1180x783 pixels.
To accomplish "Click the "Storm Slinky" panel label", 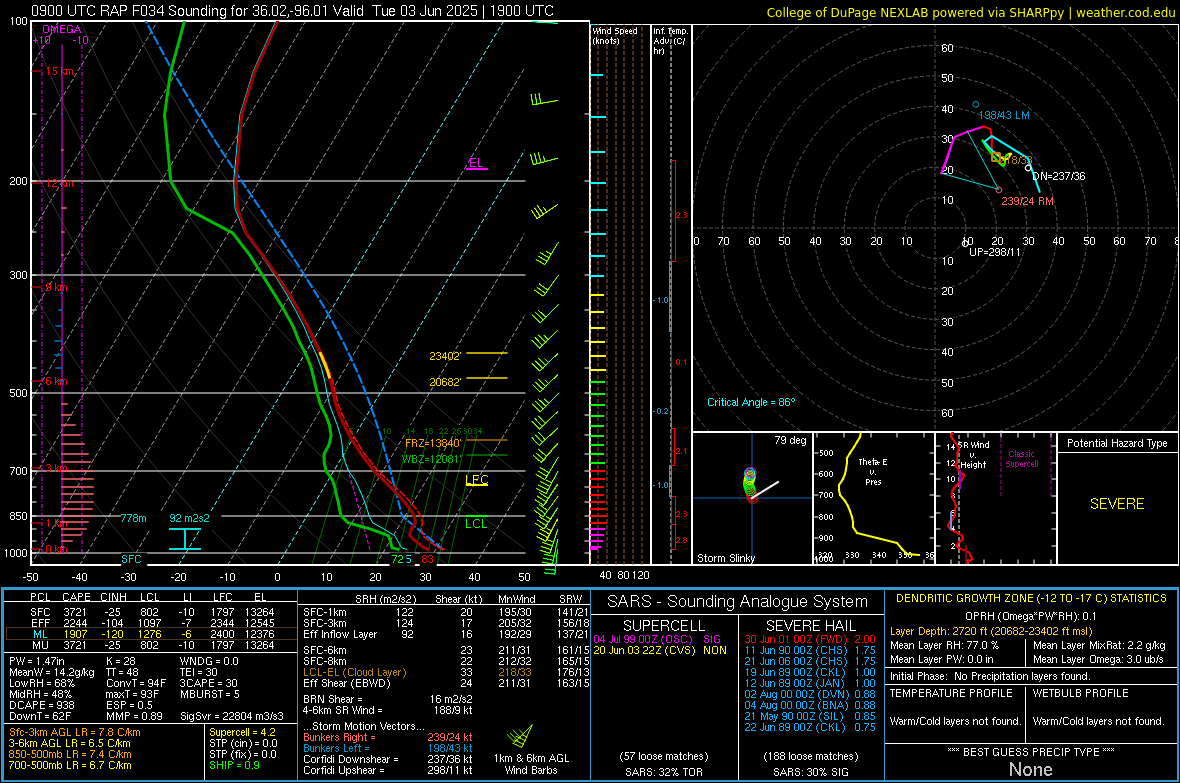I will pyautogui.click(x=726, y=558).
